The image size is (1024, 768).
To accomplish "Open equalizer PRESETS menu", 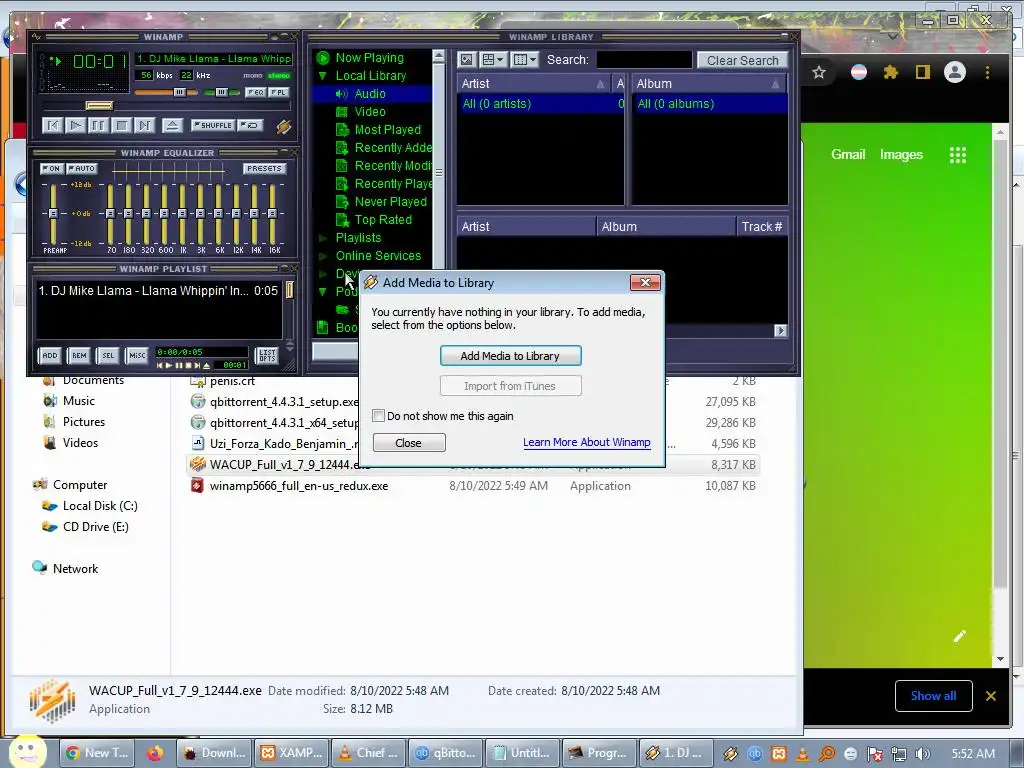I will coord(264,168).
